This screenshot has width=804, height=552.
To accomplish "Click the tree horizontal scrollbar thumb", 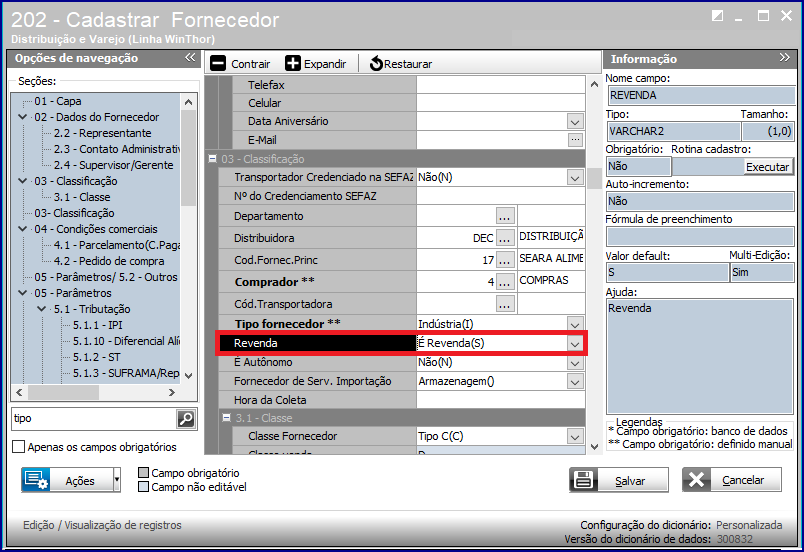I will [63, 393].
